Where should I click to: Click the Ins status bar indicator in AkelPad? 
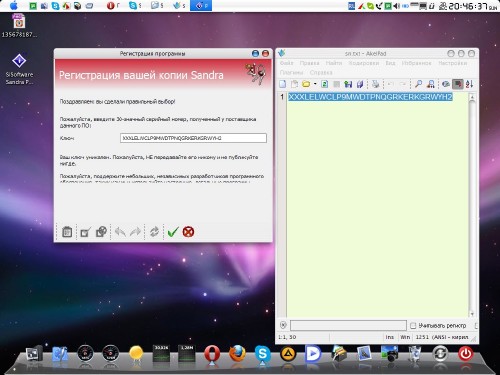(x=390, y=337)
